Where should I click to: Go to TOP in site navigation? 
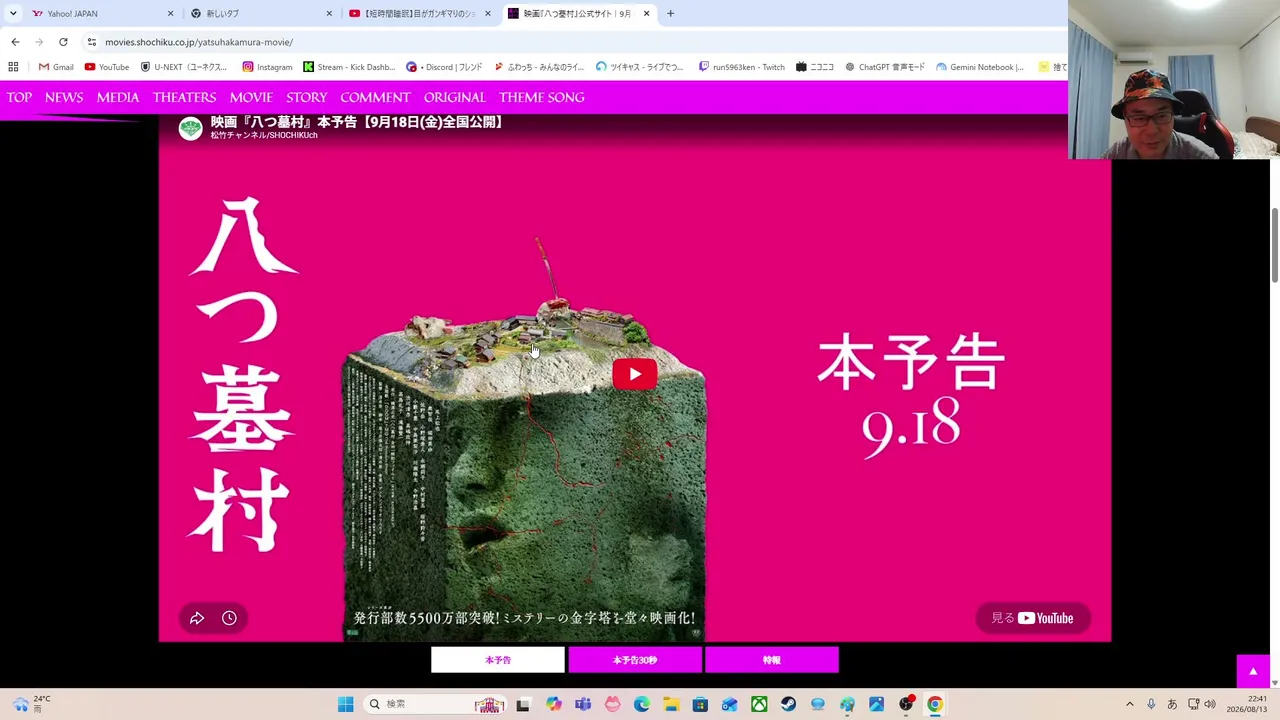(x=19, y=97)
